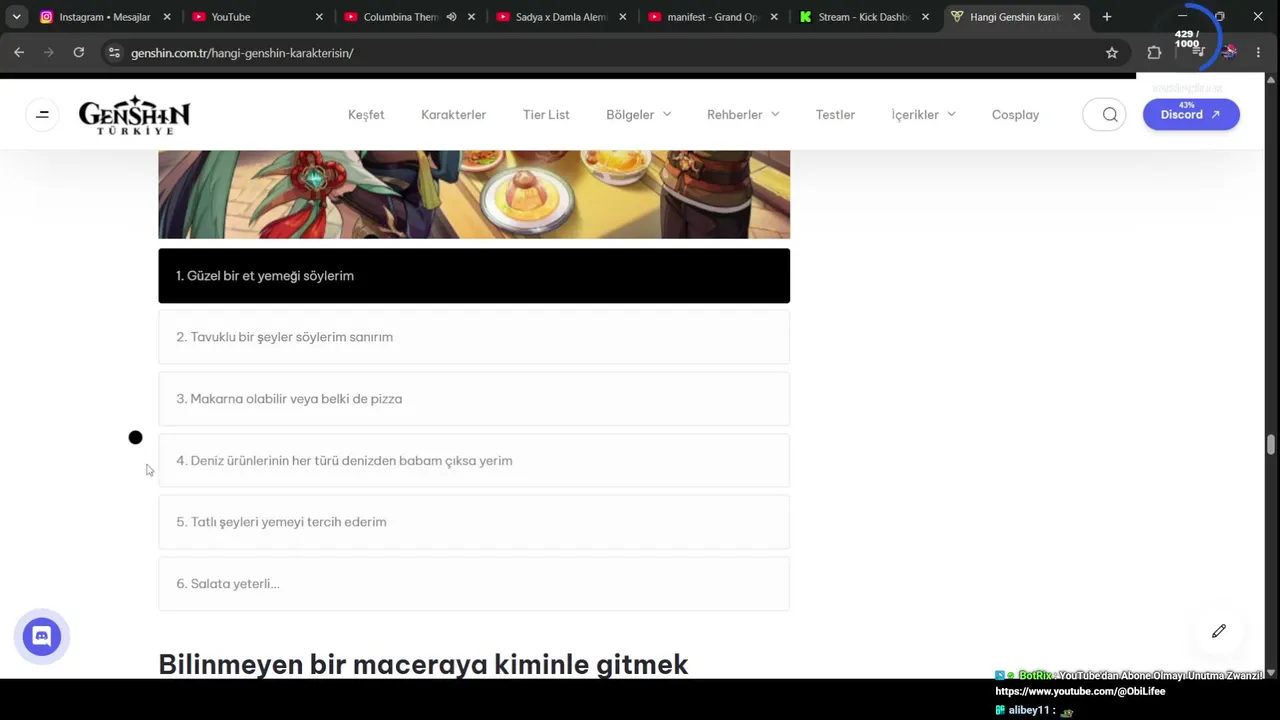1280x720 pixels.
Task: Open the Karakterler page
Action: pyautogui.click(x=453, y=115)
